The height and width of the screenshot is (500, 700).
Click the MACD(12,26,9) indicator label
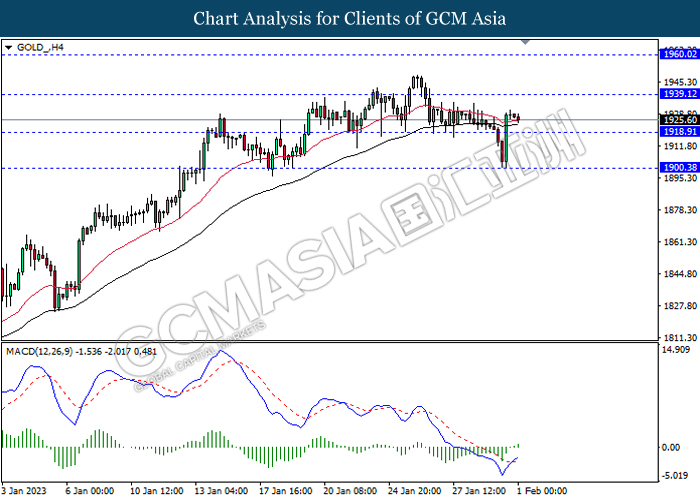point(81,352)
